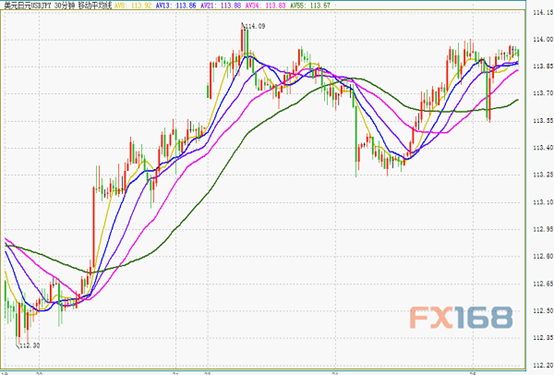Click the 112.50 price axis label
Image resolution: width=554 pixels, height=375 pixels.
click(x=543, y=310)
